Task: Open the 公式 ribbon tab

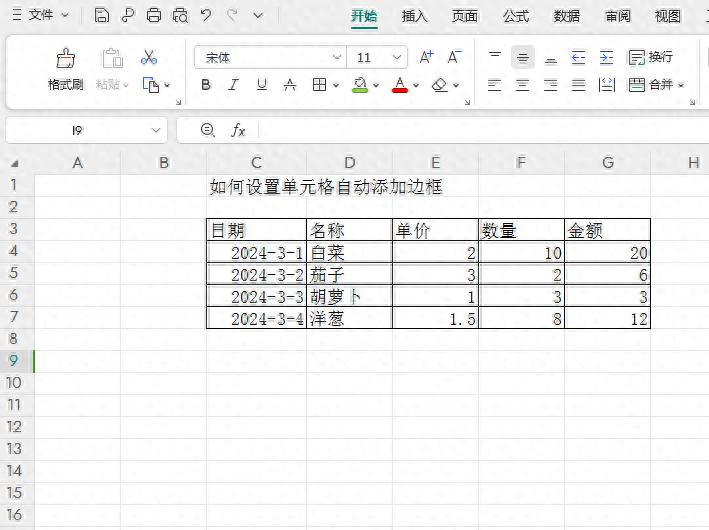Action: point(516,16)
